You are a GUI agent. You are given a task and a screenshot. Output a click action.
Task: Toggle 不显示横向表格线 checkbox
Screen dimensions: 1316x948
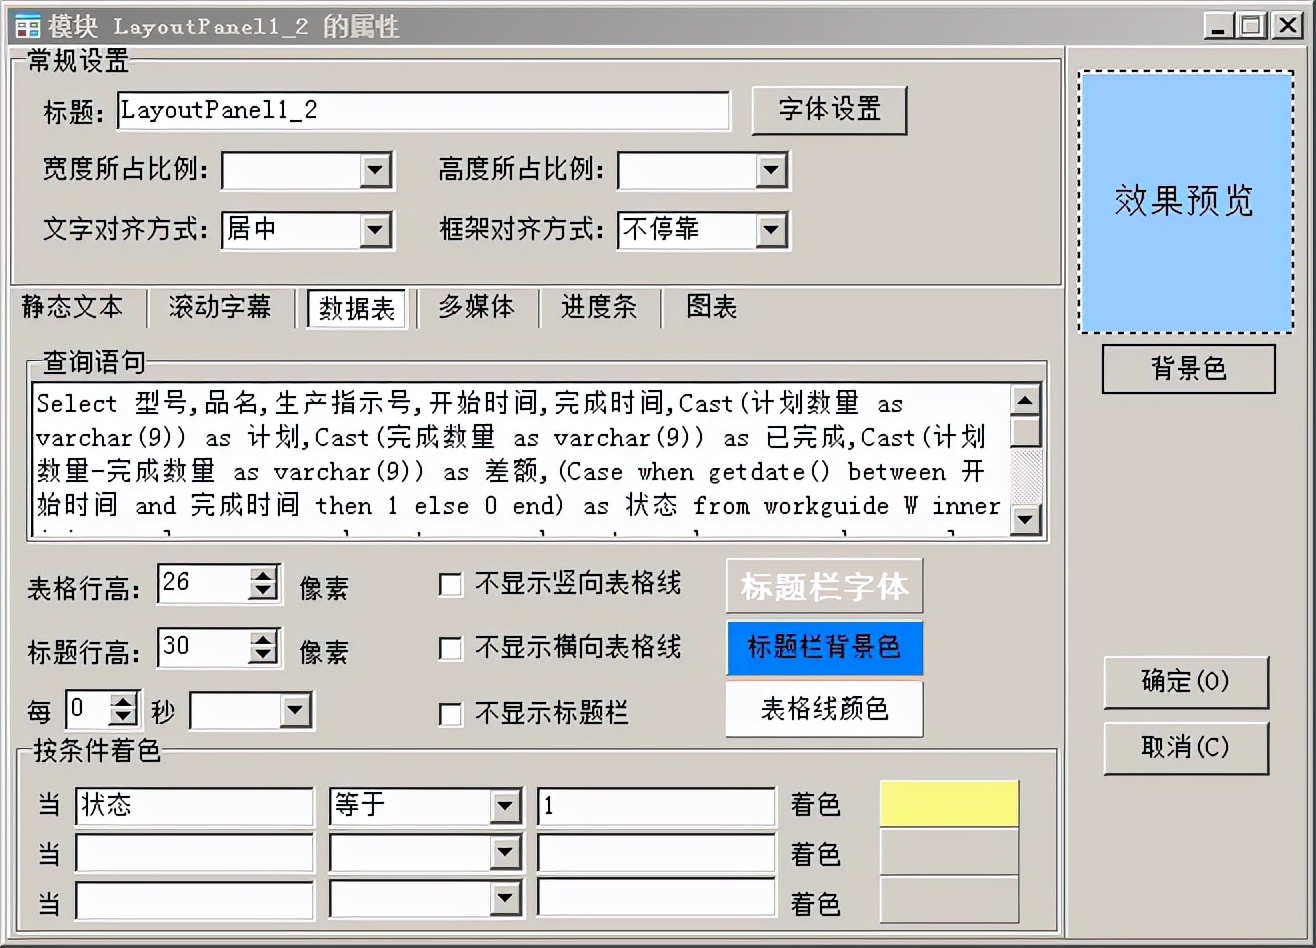451,649
